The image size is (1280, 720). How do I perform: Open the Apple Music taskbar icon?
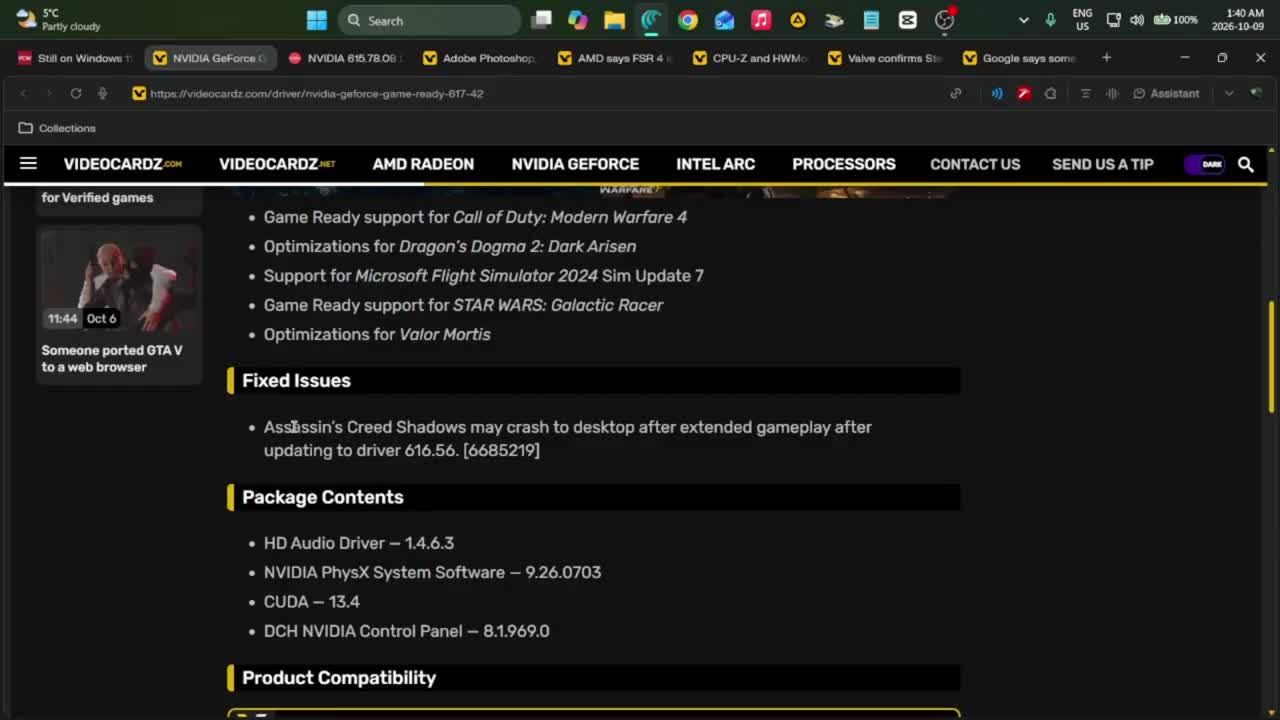click(761, 20)
